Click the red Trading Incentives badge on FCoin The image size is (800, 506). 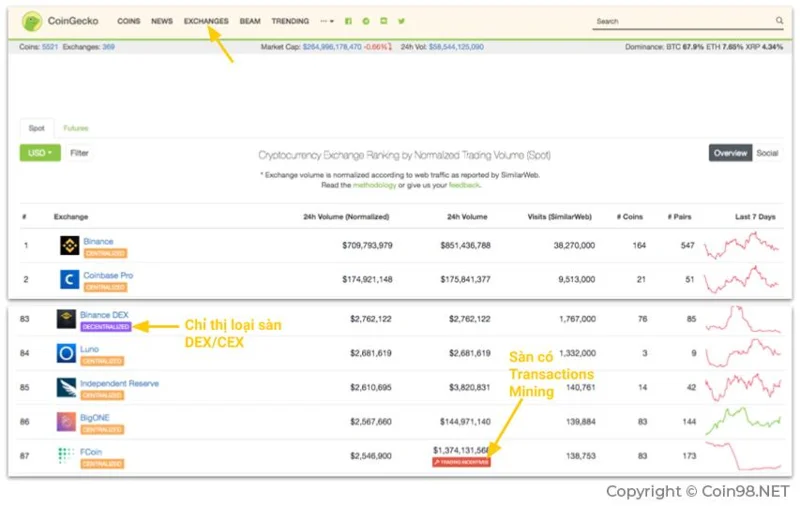[x=461, y=462]
